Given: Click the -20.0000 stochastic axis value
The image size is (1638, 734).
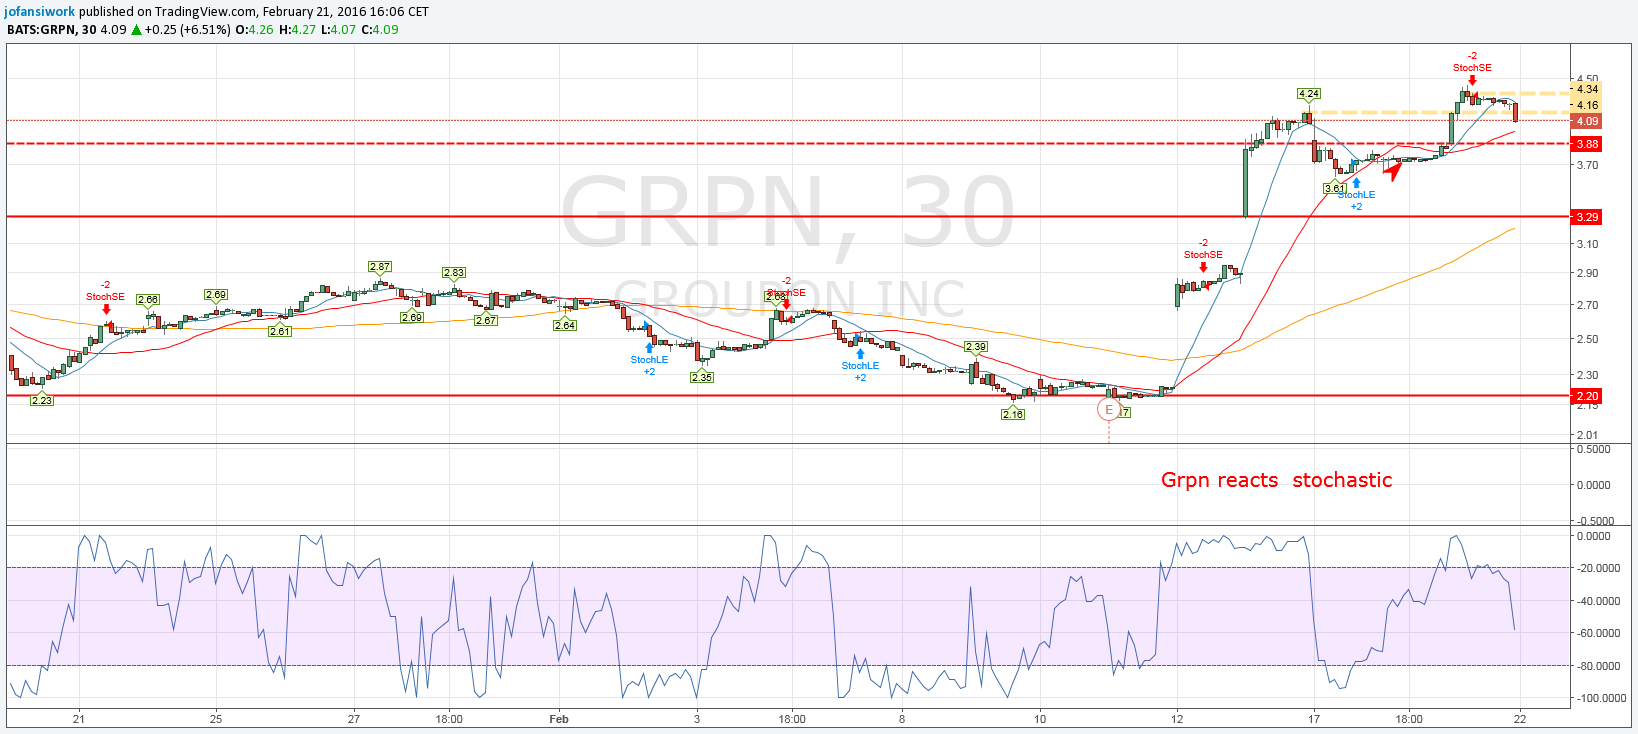Looking at the screenshot, I should click(1597, 568).
